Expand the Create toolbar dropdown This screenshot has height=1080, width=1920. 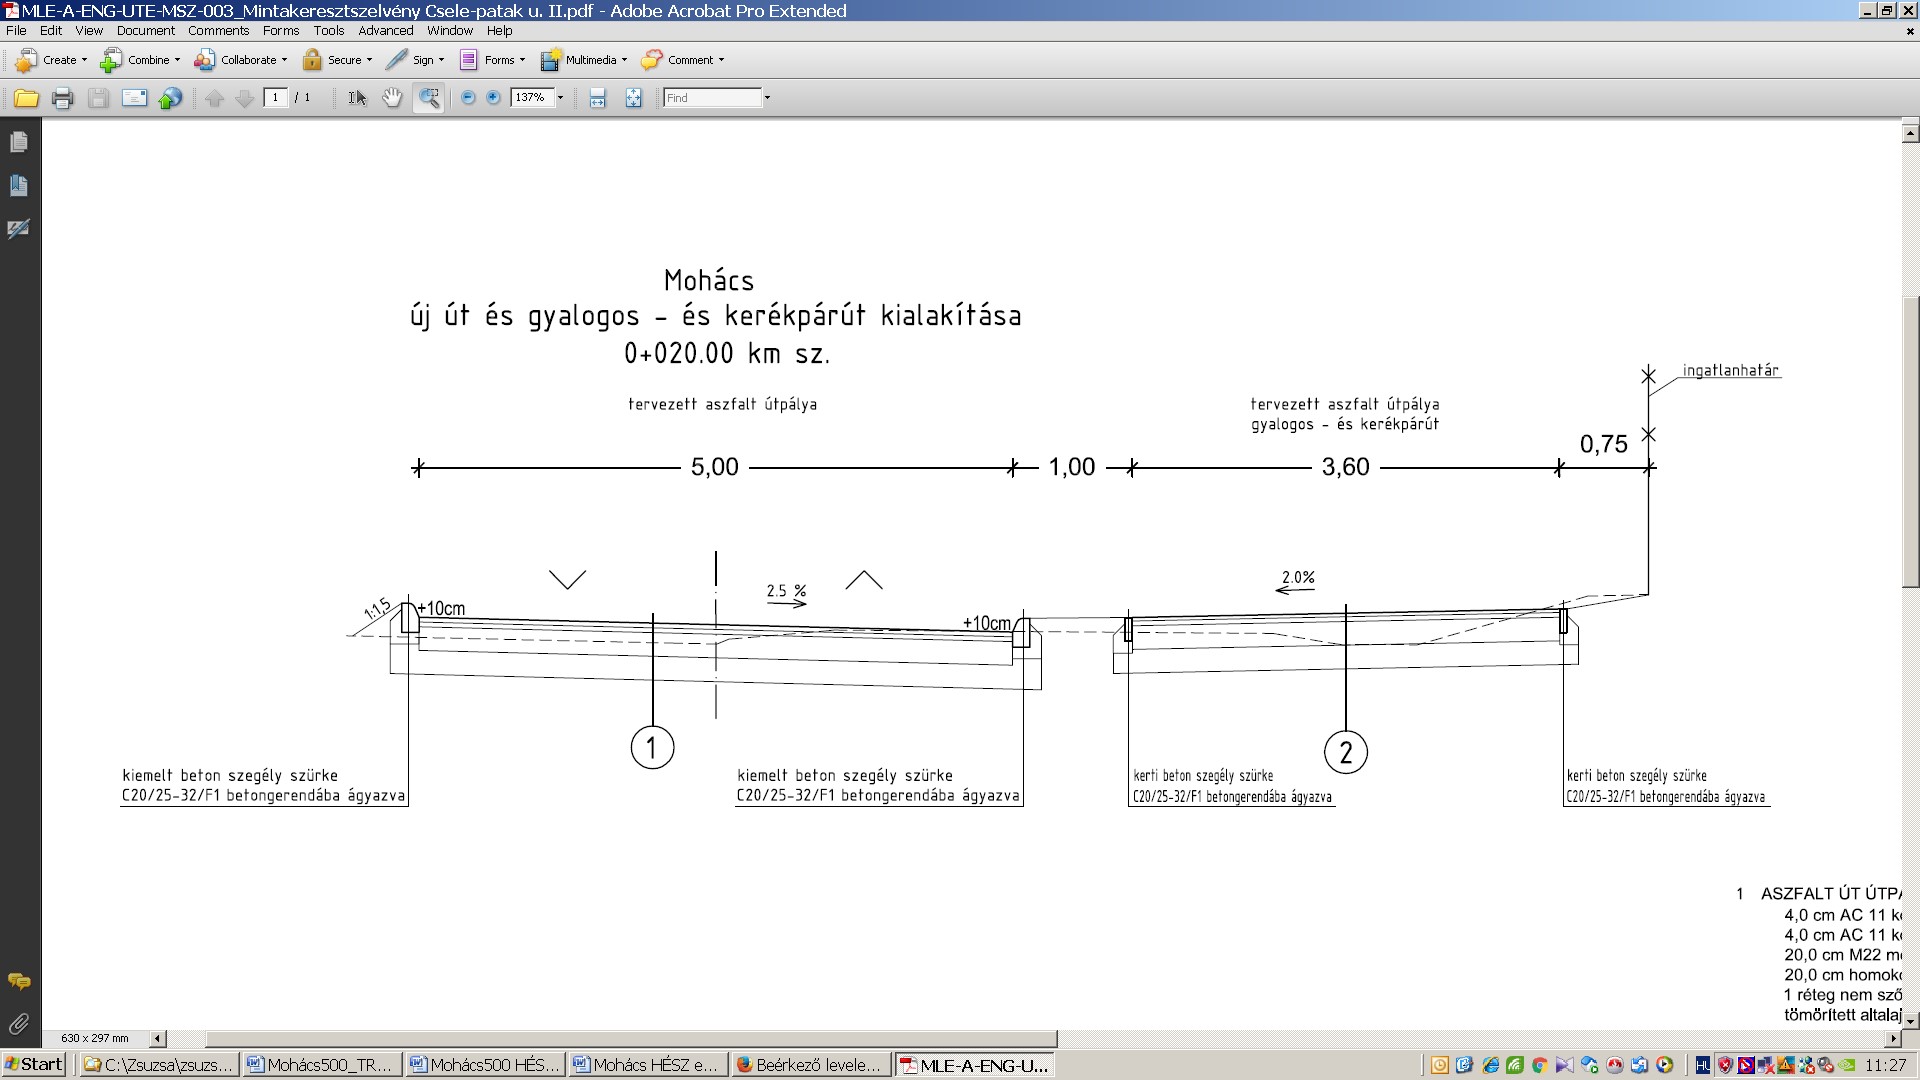84,60
